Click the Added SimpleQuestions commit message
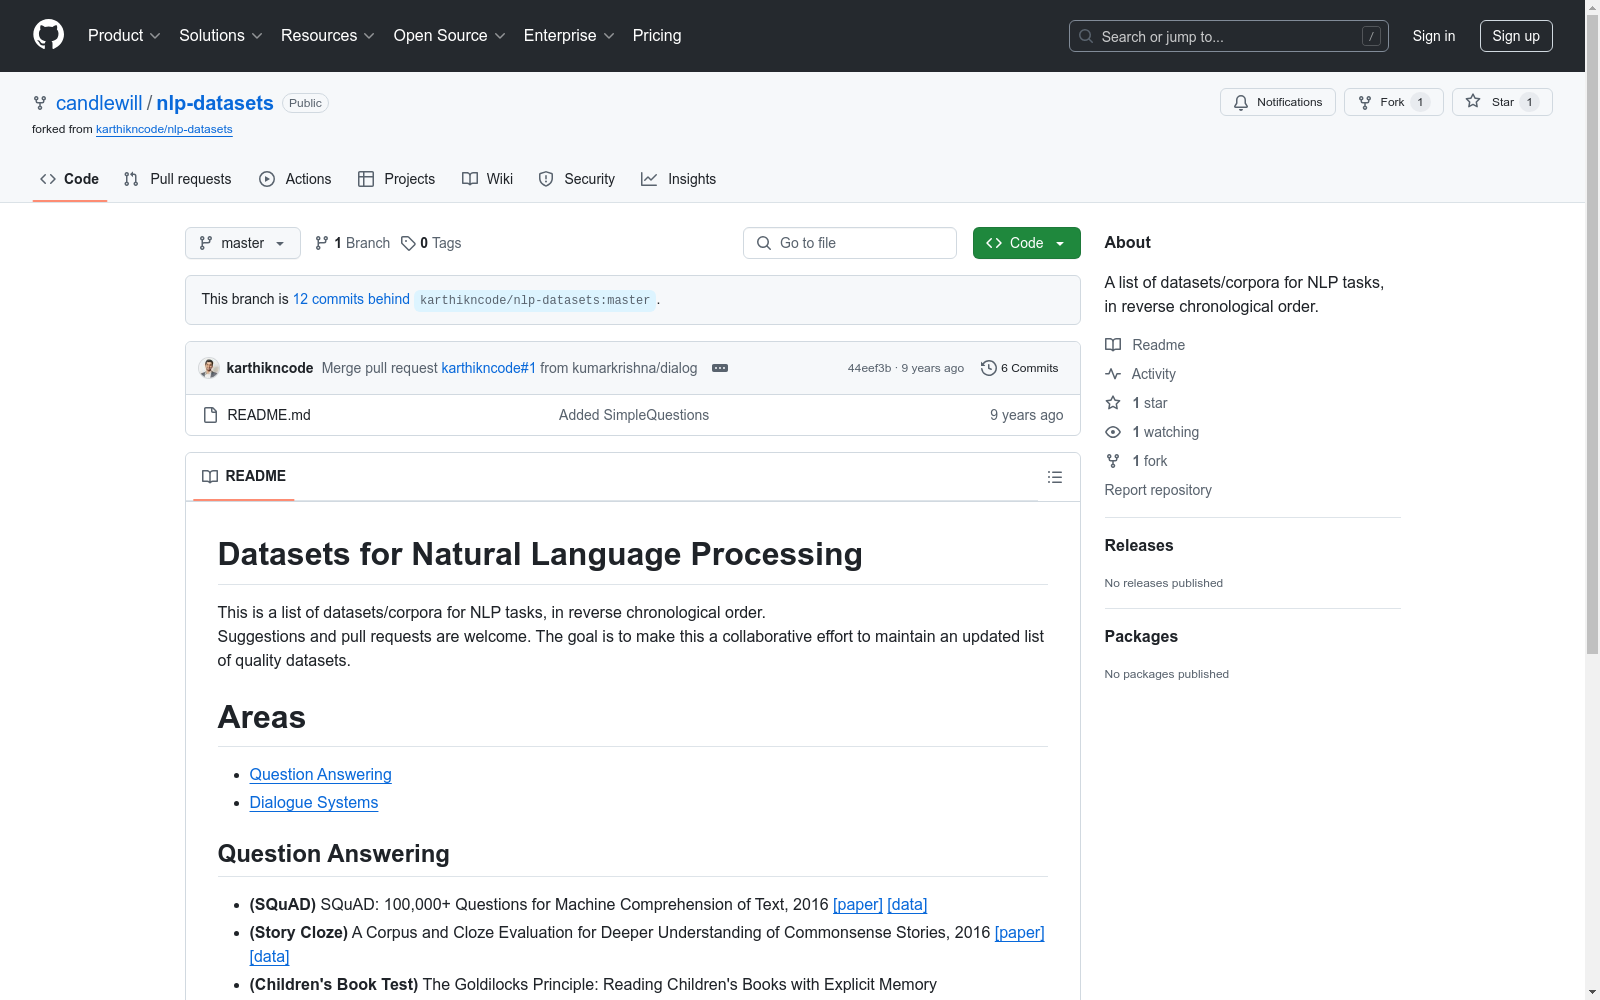Image resolution: width=1600 pixels, height=1000 pixels. tap(634, 415)
